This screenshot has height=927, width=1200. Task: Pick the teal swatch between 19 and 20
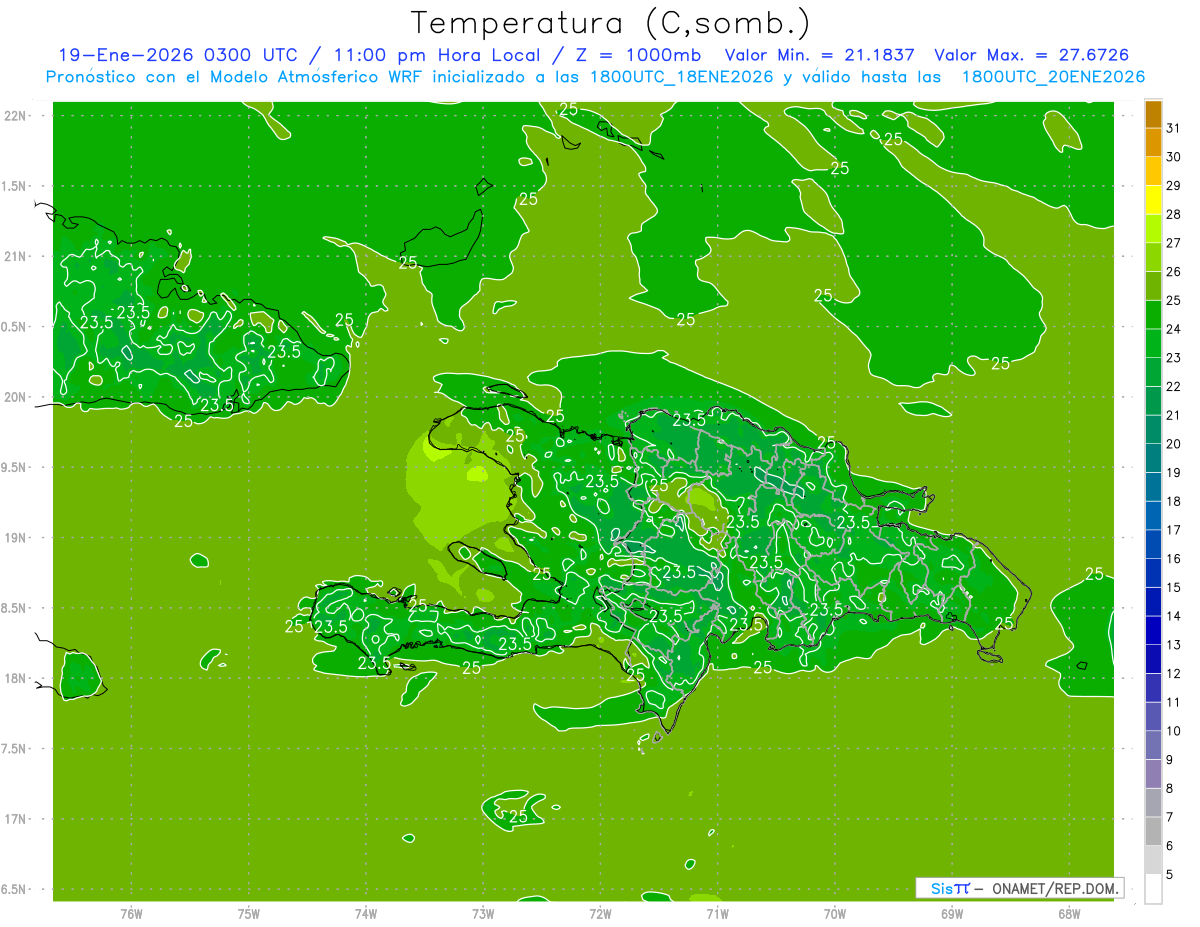pos(1154,458)
